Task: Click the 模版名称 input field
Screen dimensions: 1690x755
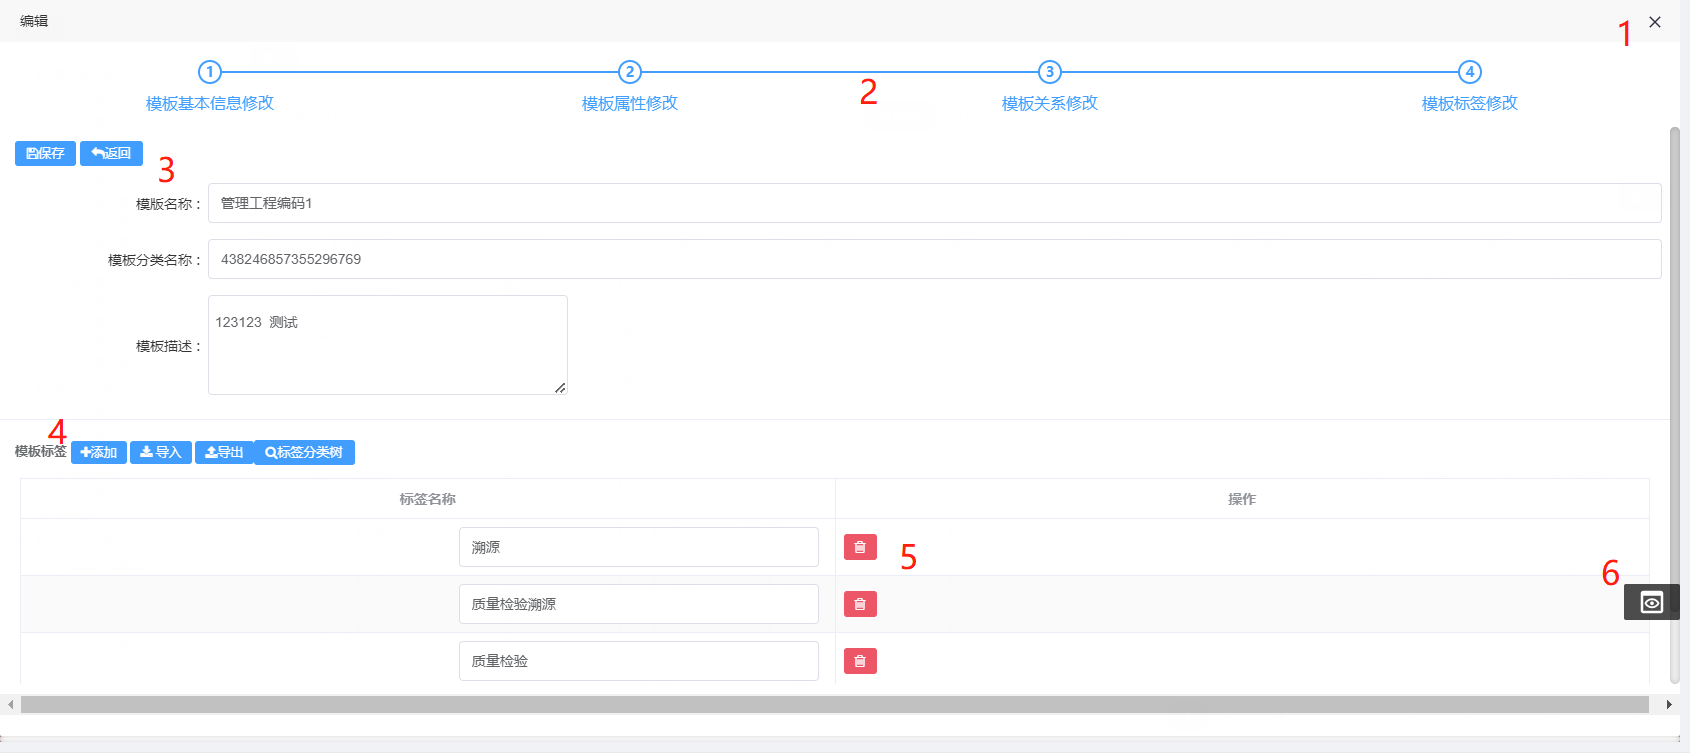Action: click(x=934, y=203)
